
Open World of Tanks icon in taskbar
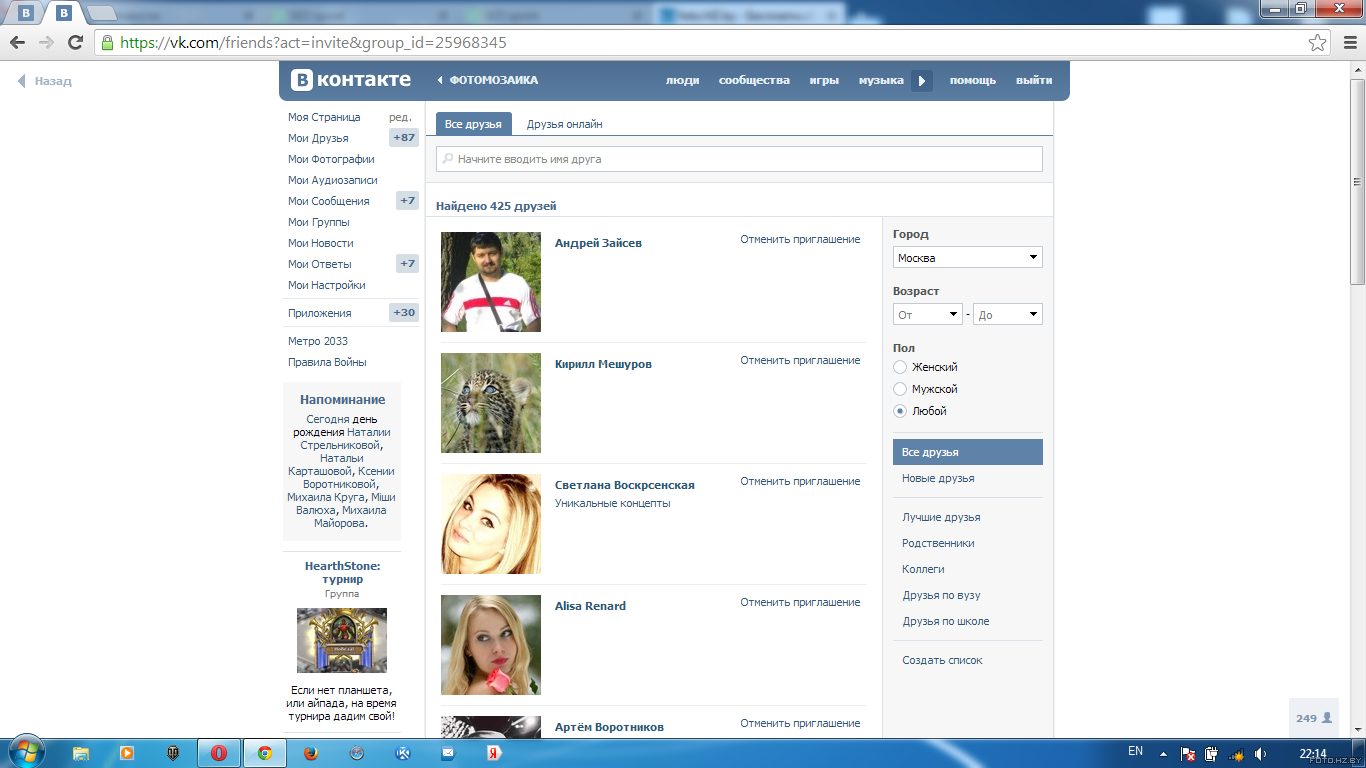(173, 753)
